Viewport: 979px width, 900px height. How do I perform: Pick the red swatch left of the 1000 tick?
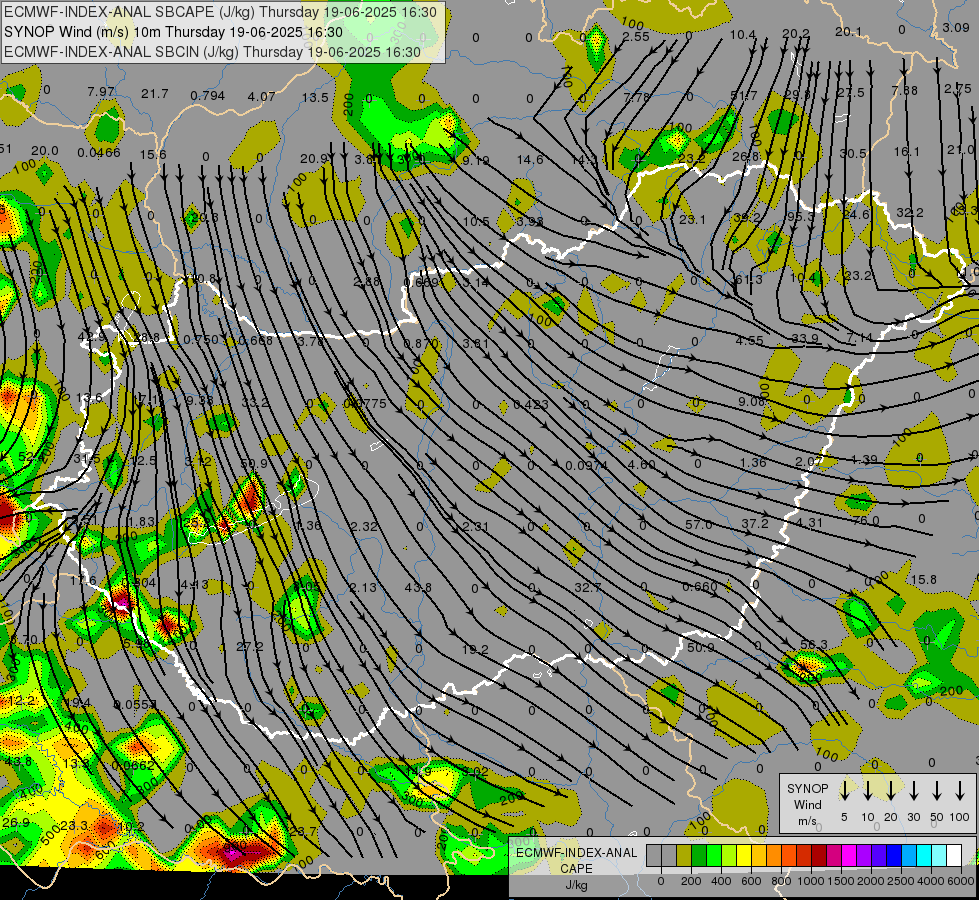[x=804, y=855]
